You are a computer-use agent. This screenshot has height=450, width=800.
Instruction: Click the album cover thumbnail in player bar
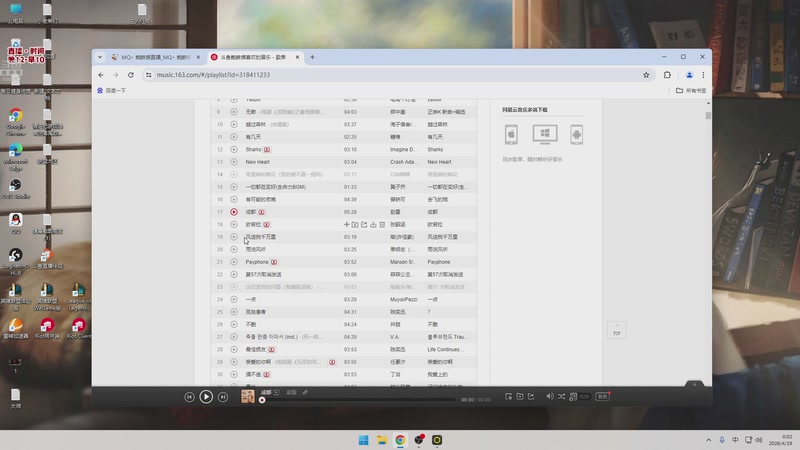coord(247,396)
